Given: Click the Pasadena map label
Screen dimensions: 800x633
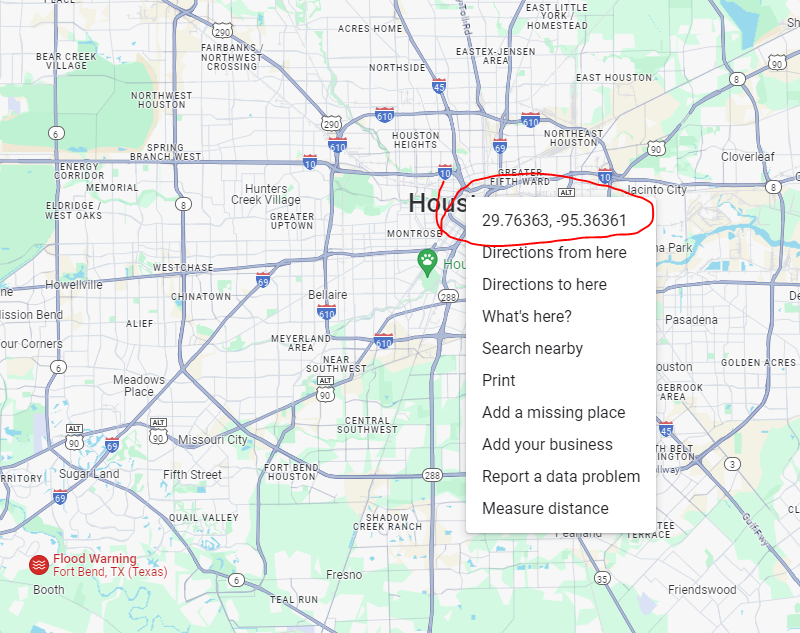Looking at the screenshot, I should pyautogui.click(x=691, y=320).
